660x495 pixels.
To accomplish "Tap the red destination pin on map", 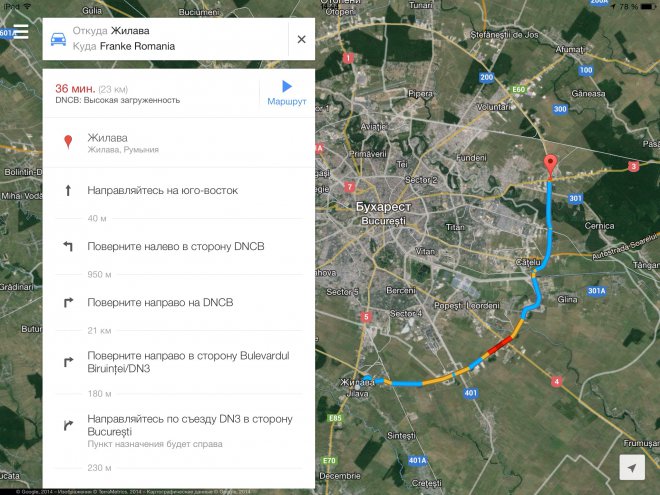I will 550,166.
